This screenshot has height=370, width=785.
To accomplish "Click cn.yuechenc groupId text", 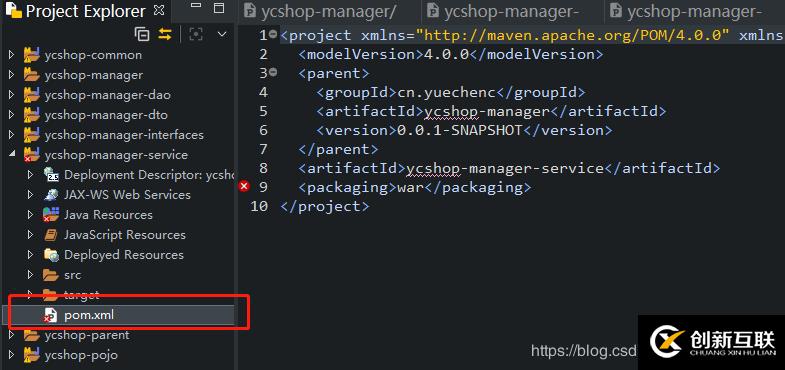I will [x=446, y=92].
